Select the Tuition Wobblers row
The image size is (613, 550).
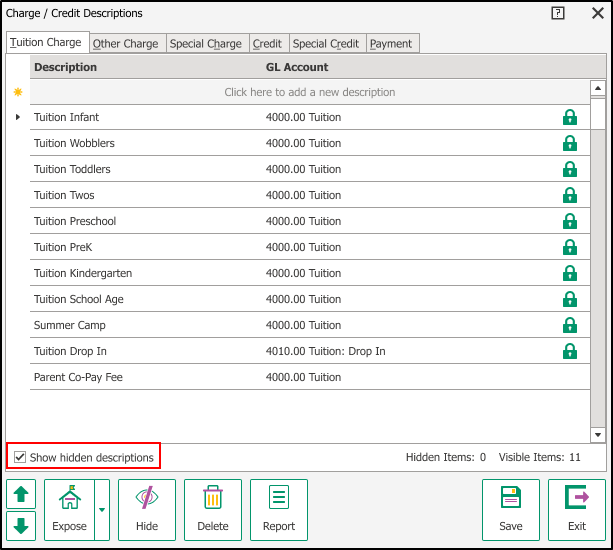310,143
